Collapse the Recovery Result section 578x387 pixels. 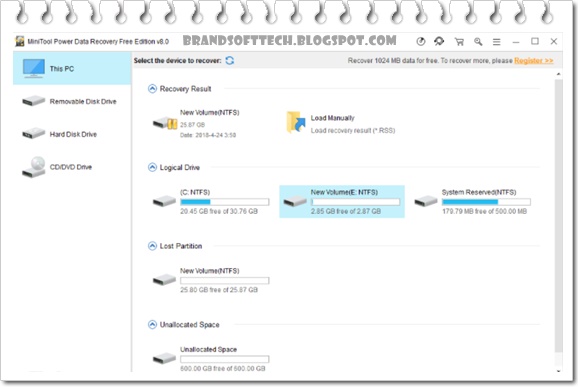(152, 89)
